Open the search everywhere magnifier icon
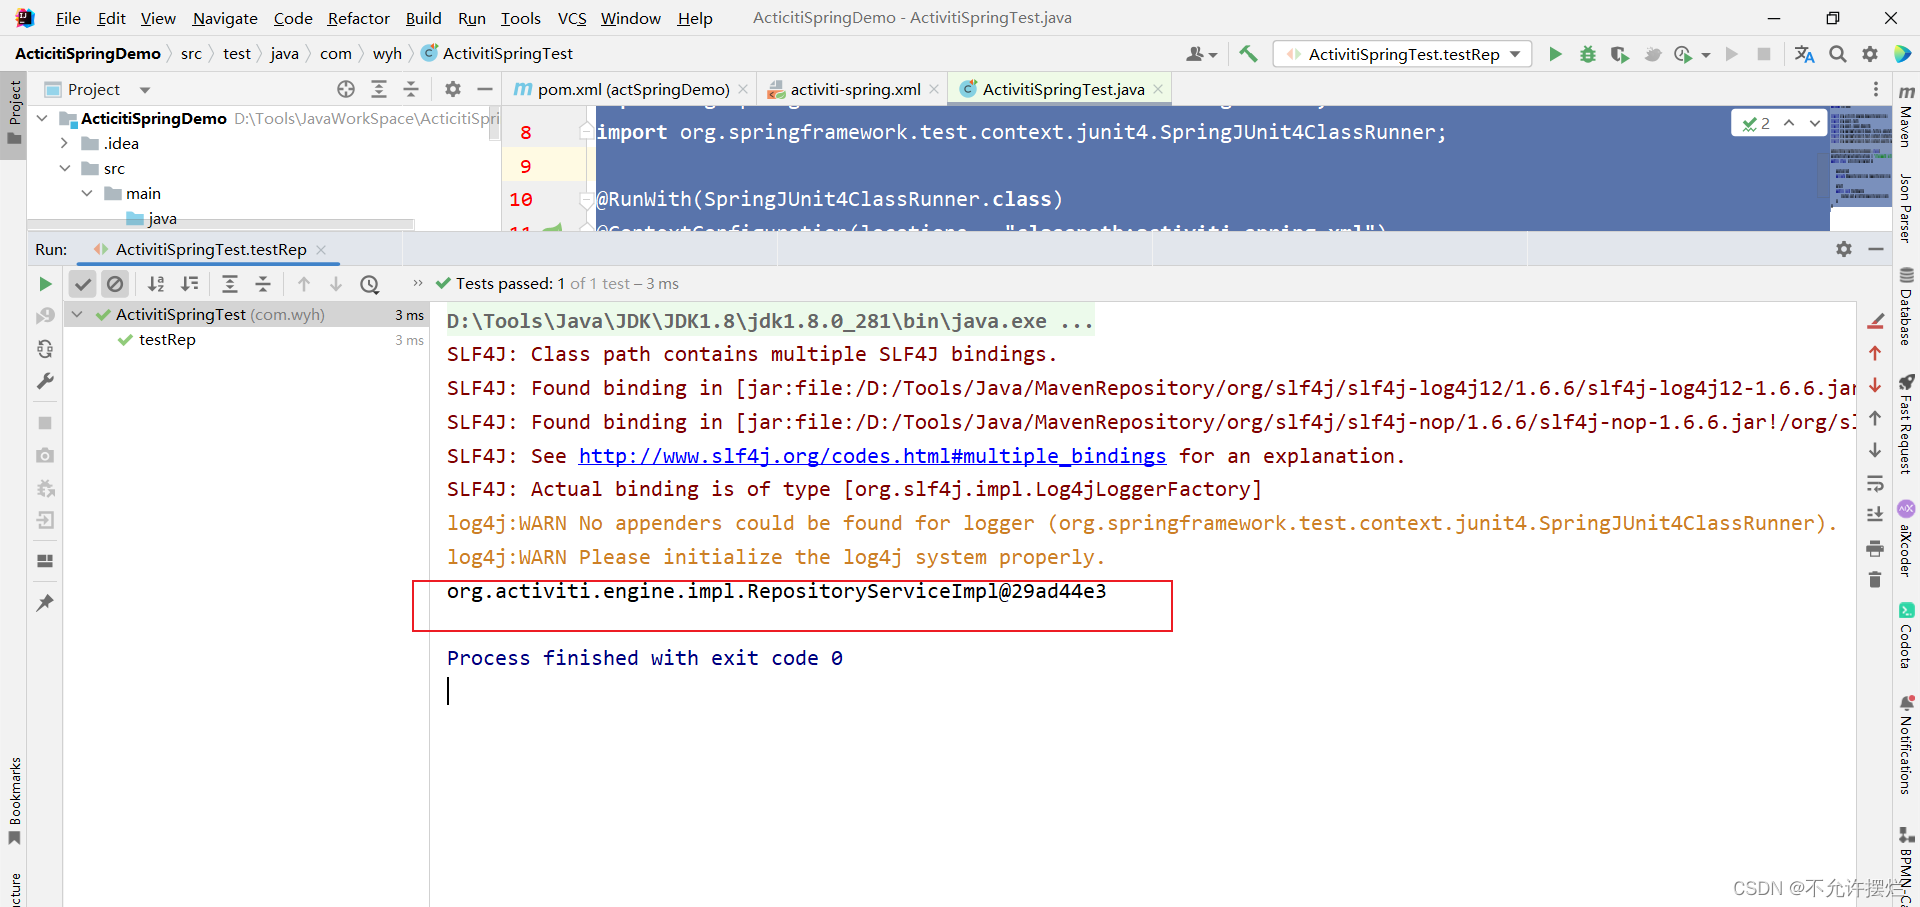 pos(1838,54)
